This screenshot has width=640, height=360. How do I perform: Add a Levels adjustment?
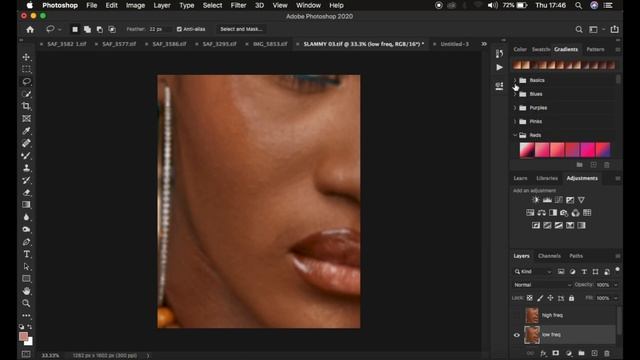(547, 200)
